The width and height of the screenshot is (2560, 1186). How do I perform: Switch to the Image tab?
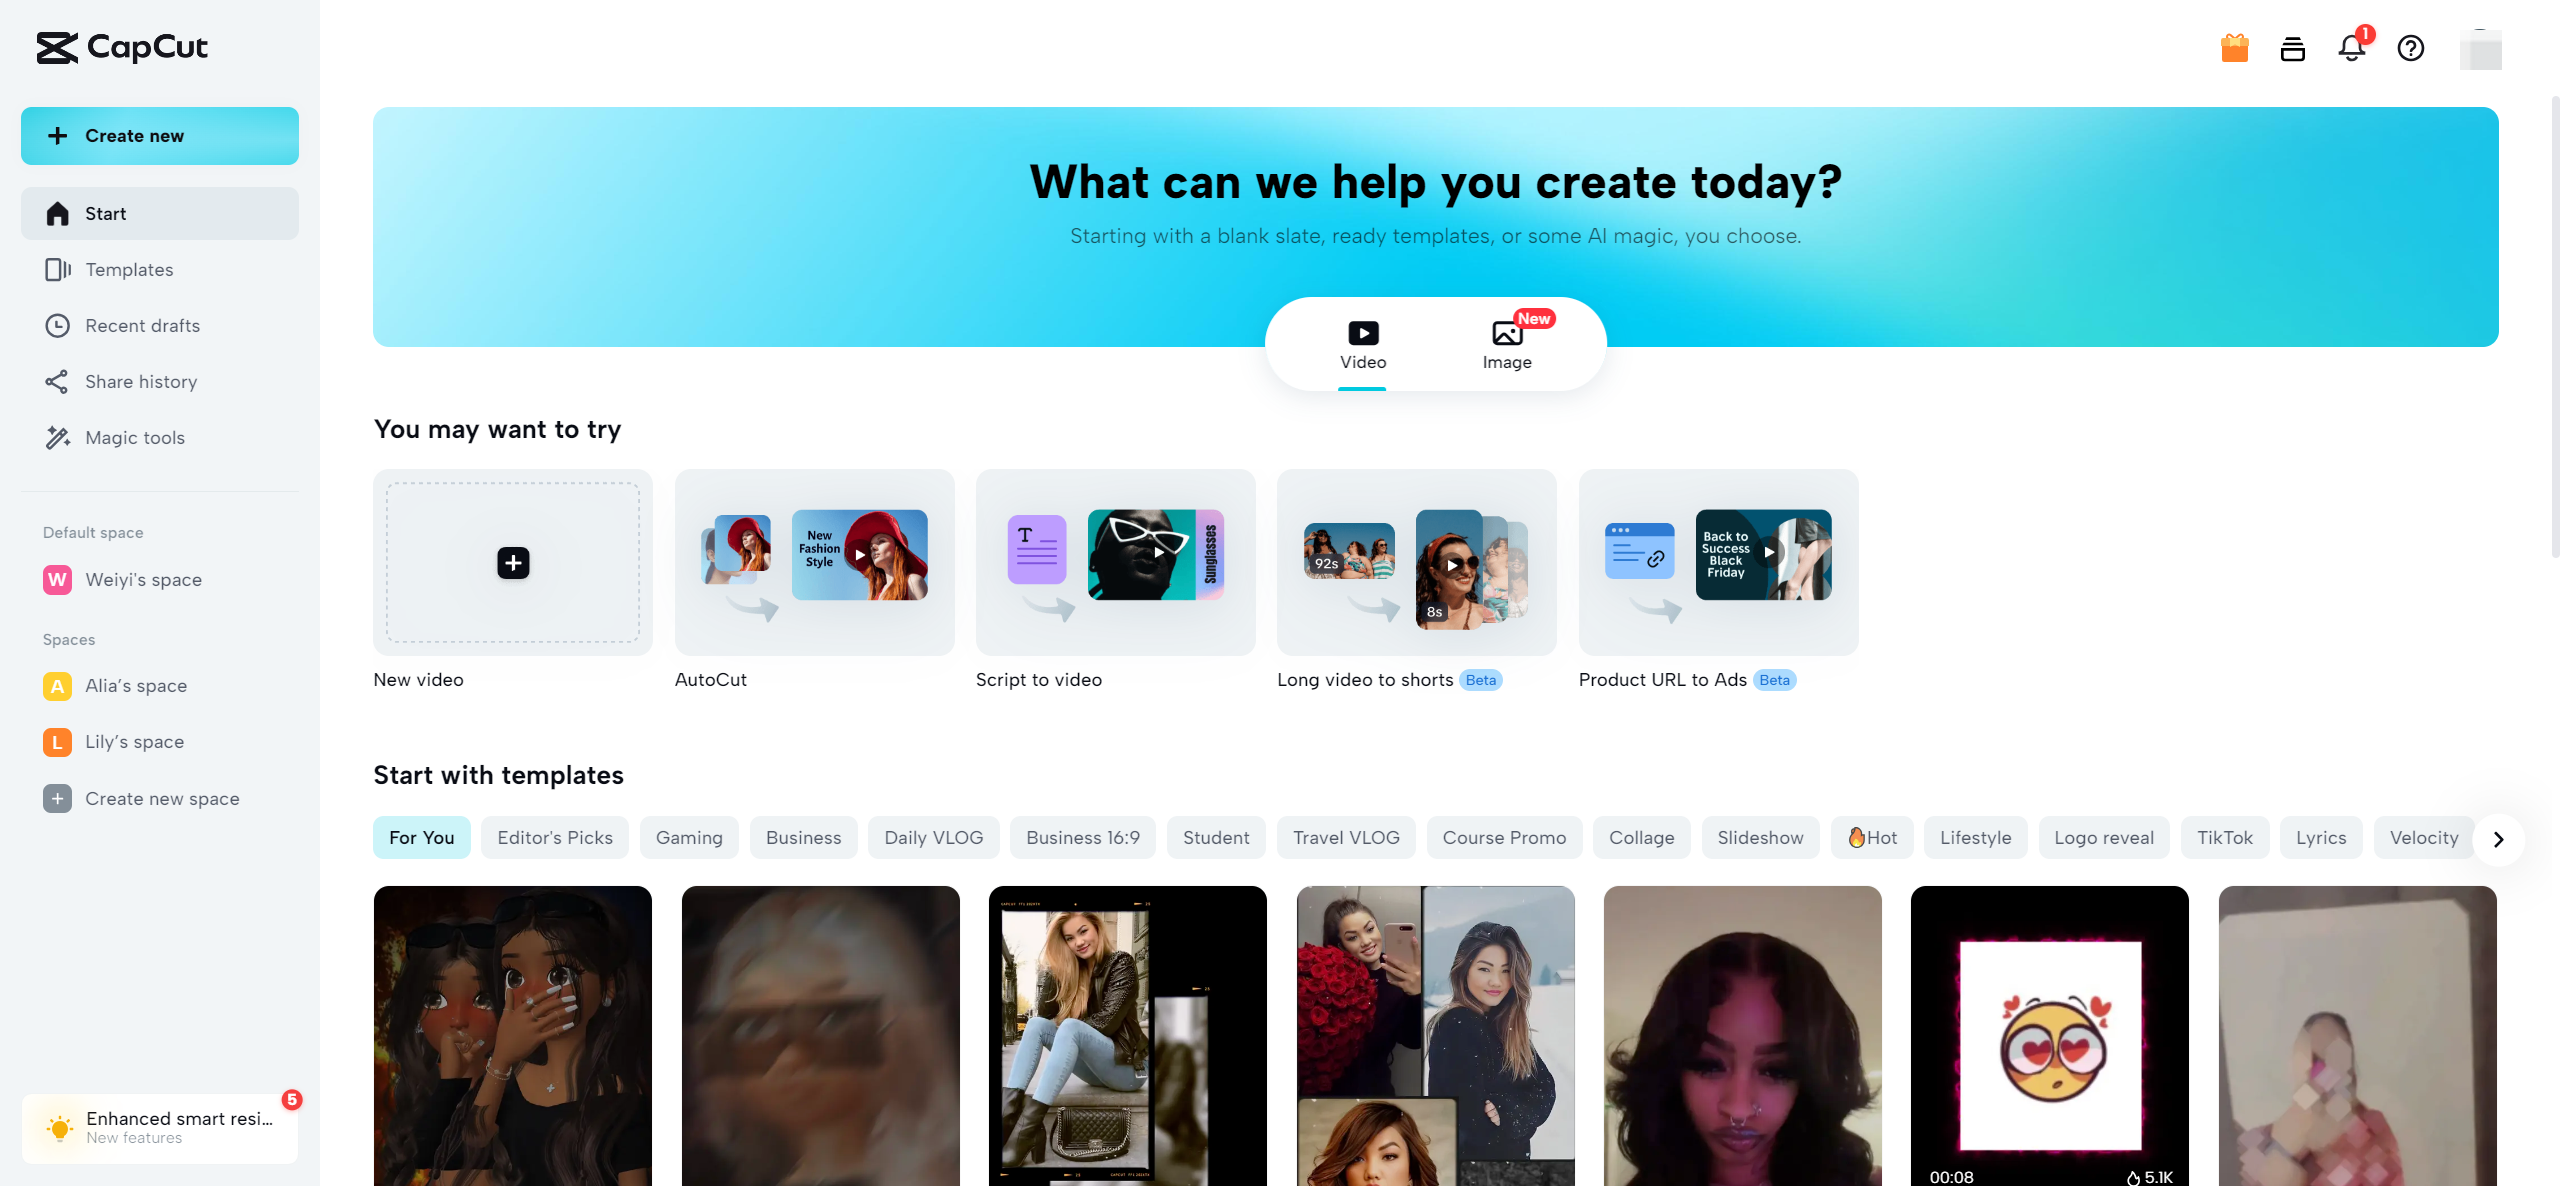click(1505, 343)
